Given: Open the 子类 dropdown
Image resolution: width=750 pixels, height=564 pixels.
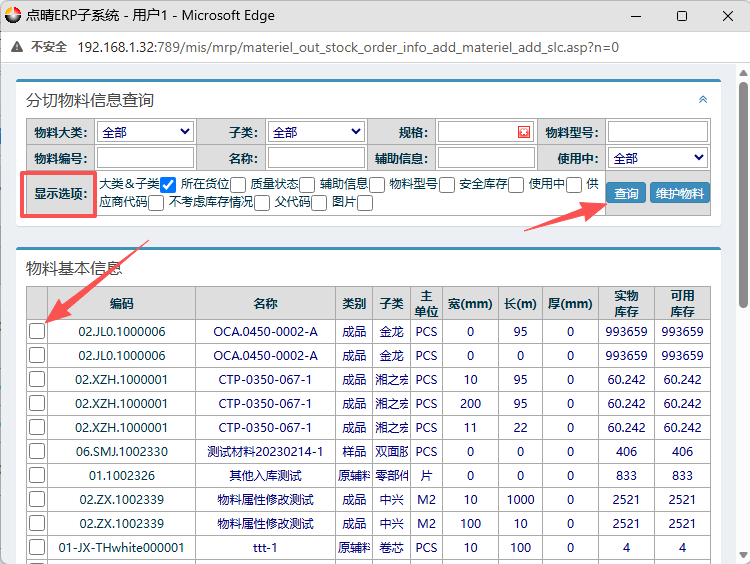Looking at the screenshot, I should [x=316, y=132].
